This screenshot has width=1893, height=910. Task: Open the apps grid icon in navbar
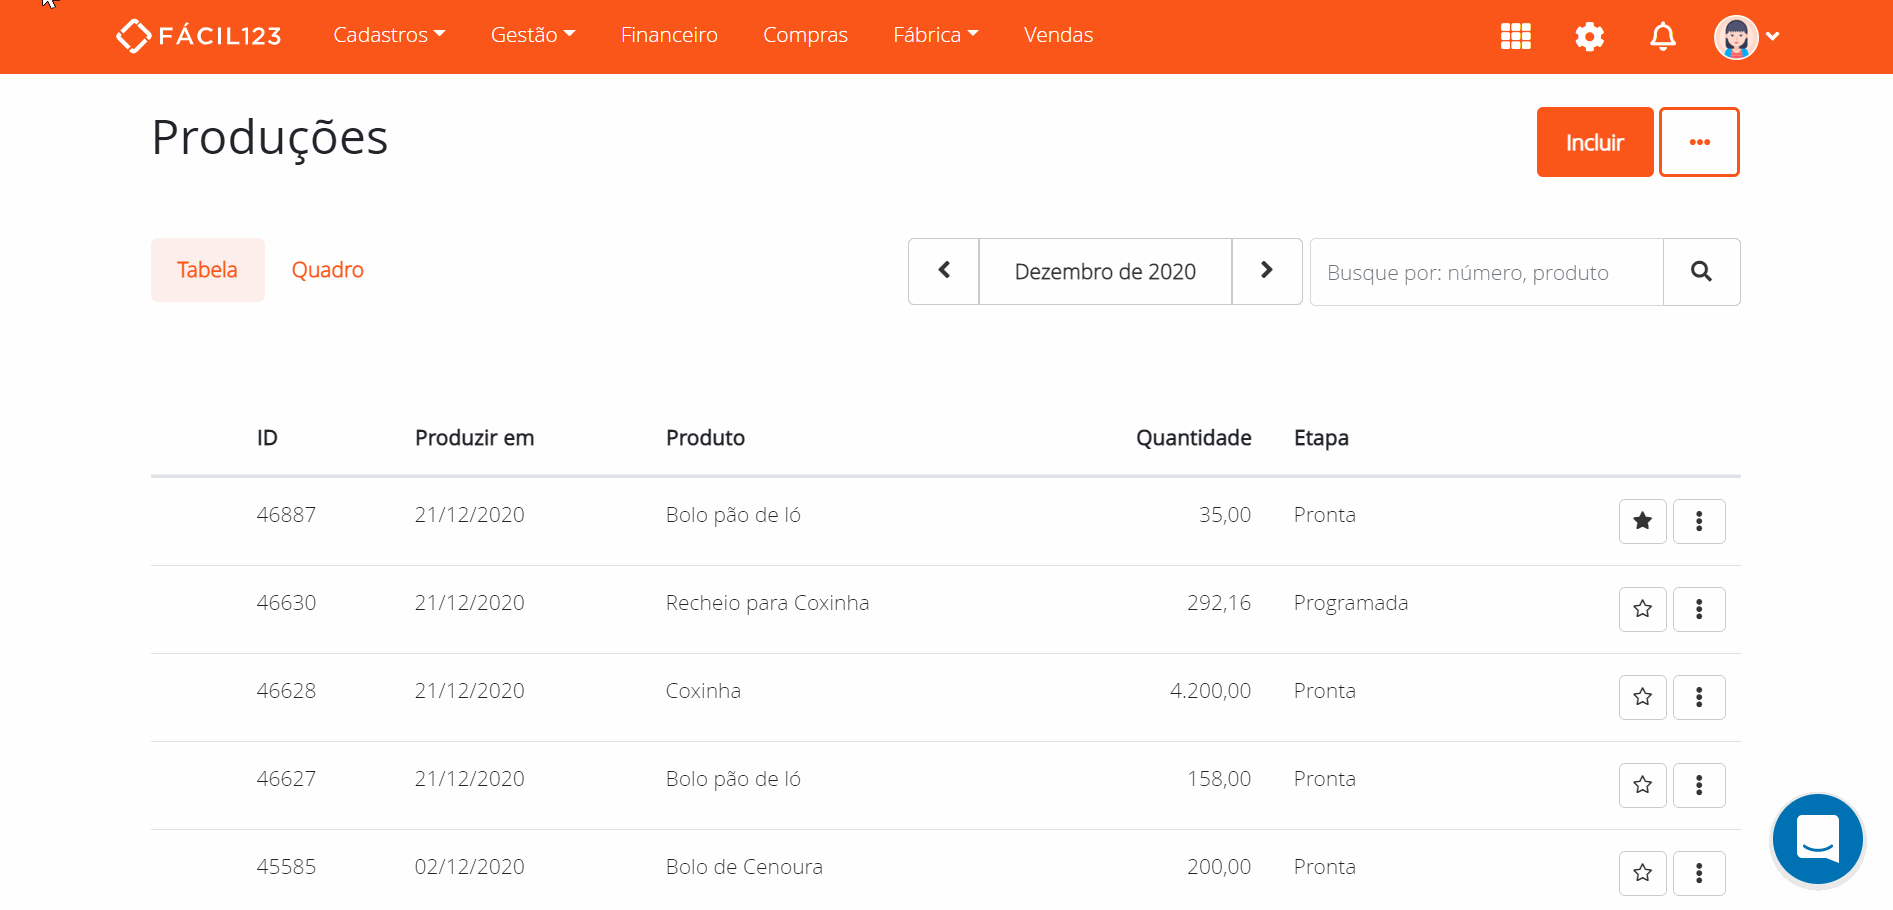(1515, 36)
